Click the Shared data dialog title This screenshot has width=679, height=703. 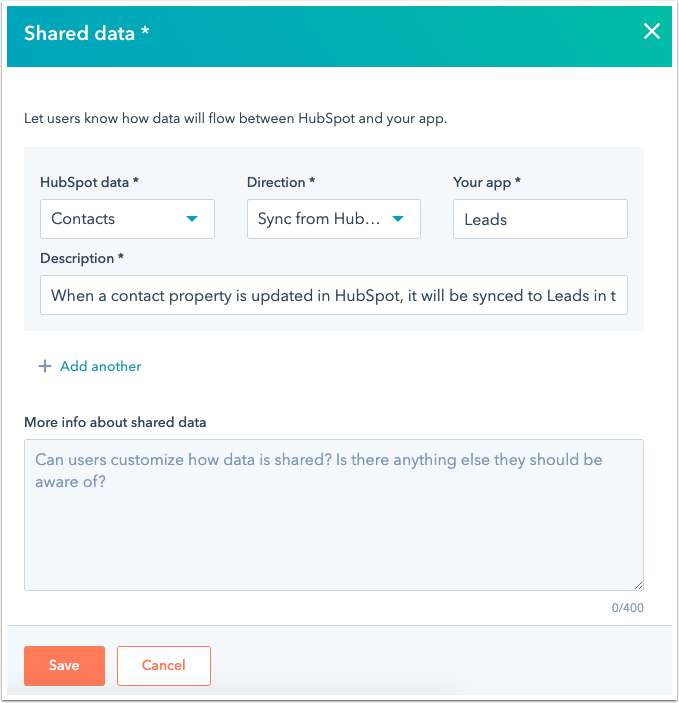pyautogui.click(x=87, y=33)
